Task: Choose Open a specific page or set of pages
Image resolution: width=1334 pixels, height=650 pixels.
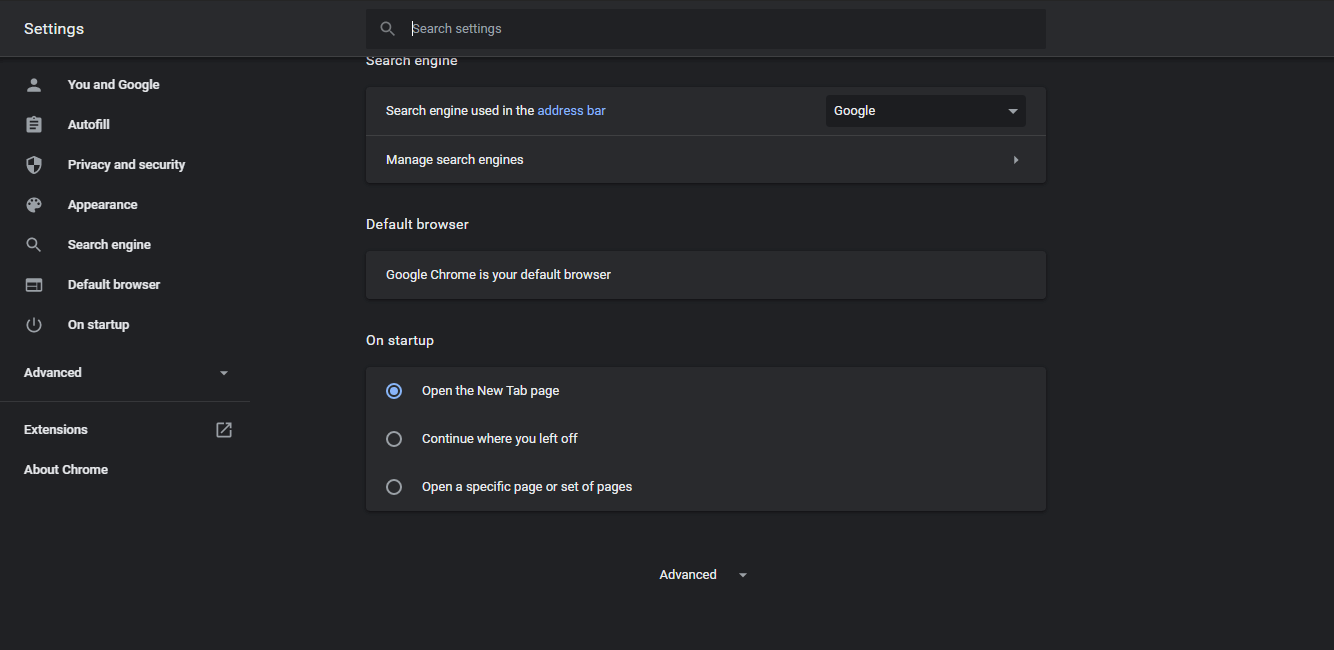Action: (x=394, y=487)
